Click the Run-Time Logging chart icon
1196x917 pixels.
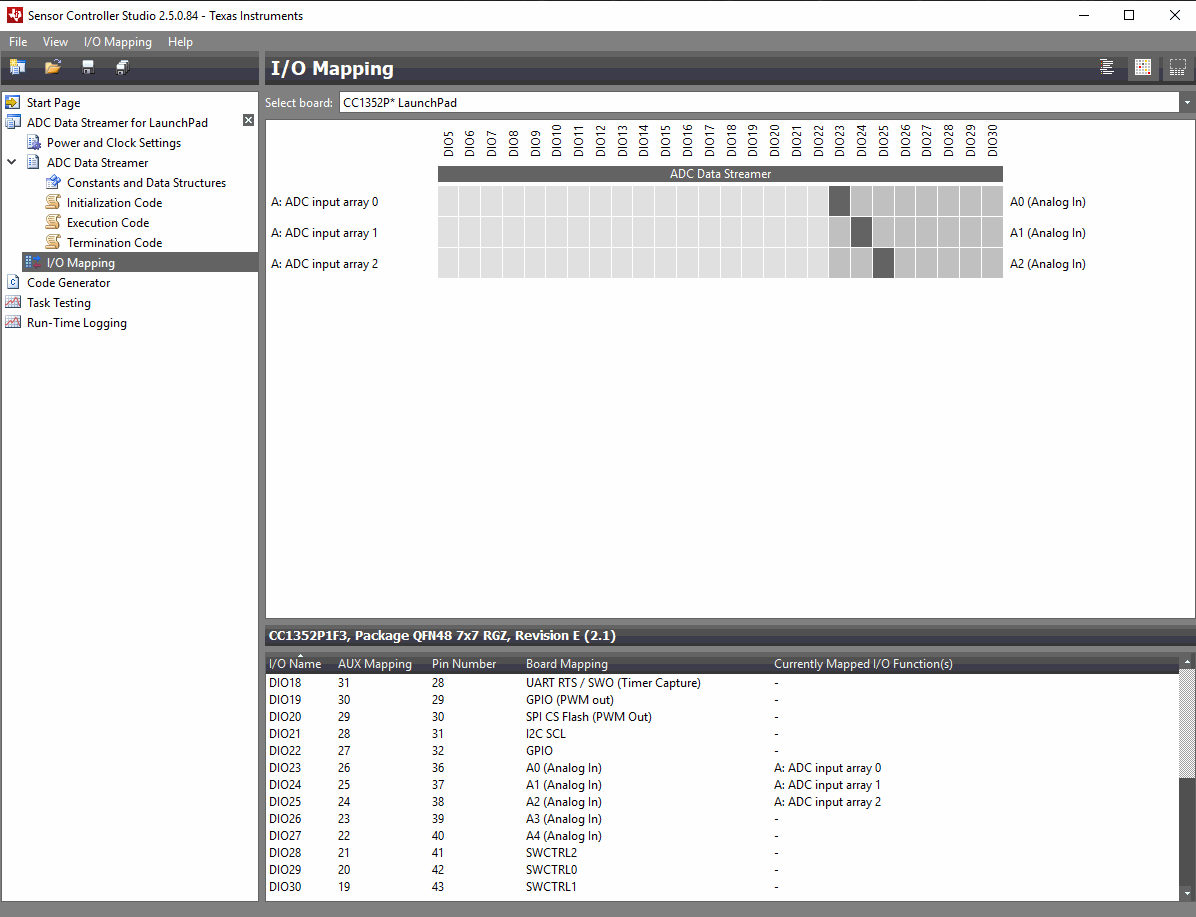click(13, 322)
